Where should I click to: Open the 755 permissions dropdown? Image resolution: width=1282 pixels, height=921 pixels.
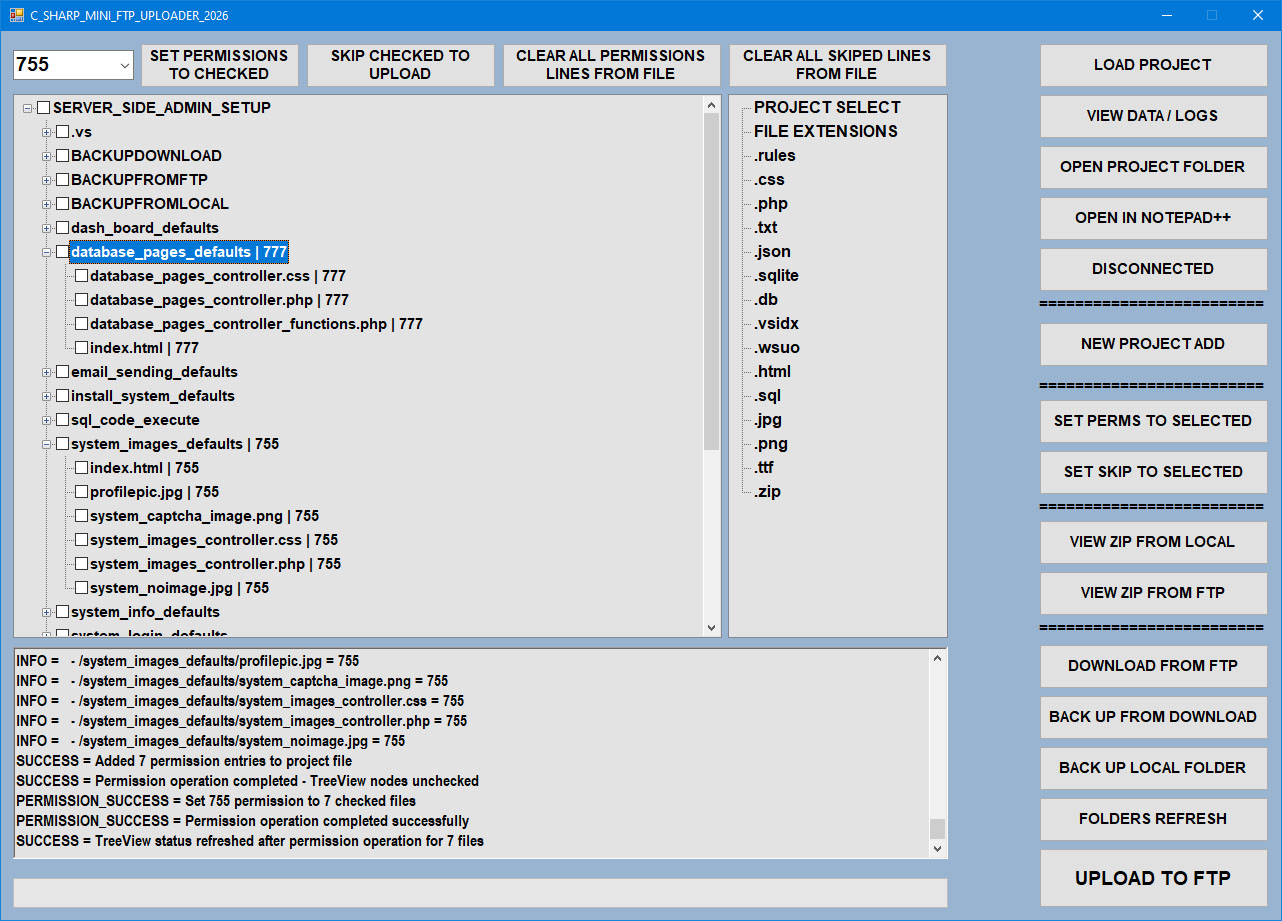[x=124, y=65]
